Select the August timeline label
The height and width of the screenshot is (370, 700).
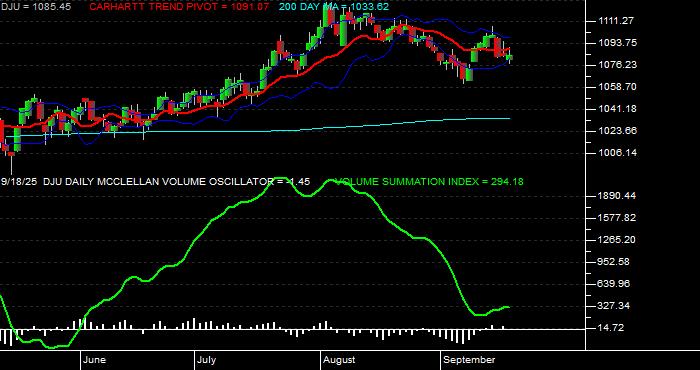(x=339, y=360)
